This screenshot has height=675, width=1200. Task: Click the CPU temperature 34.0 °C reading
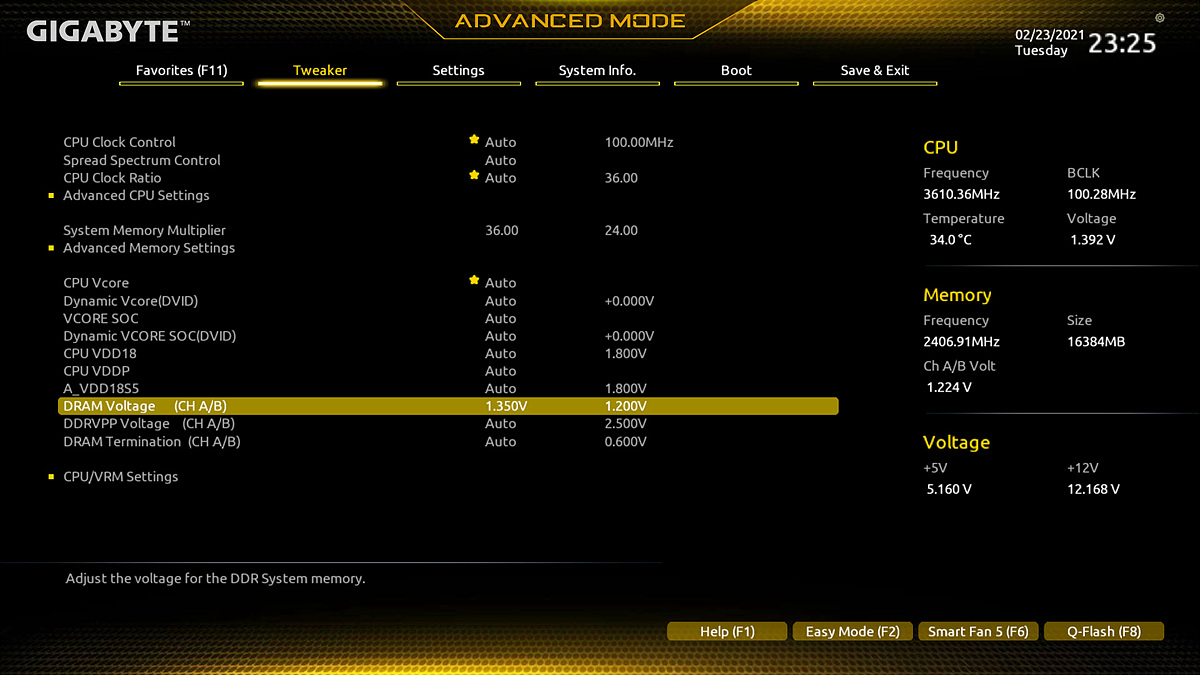click(950, 240)
